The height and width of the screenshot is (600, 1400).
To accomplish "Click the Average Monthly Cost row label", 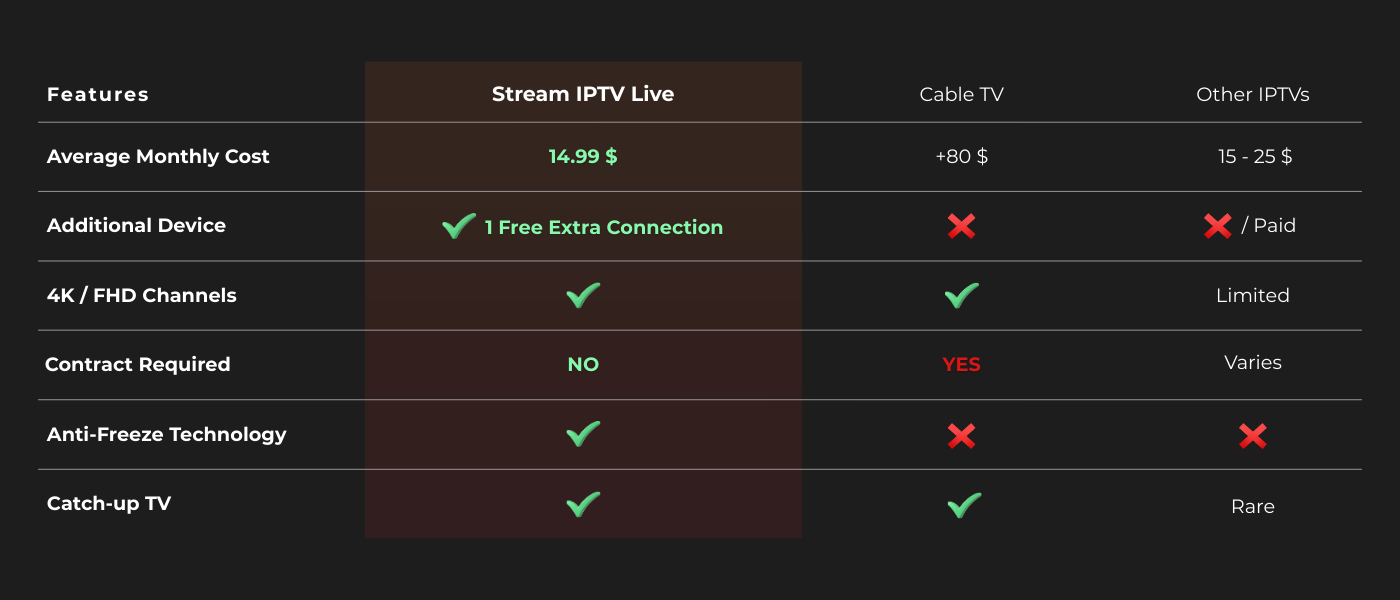I will [158, 156].
